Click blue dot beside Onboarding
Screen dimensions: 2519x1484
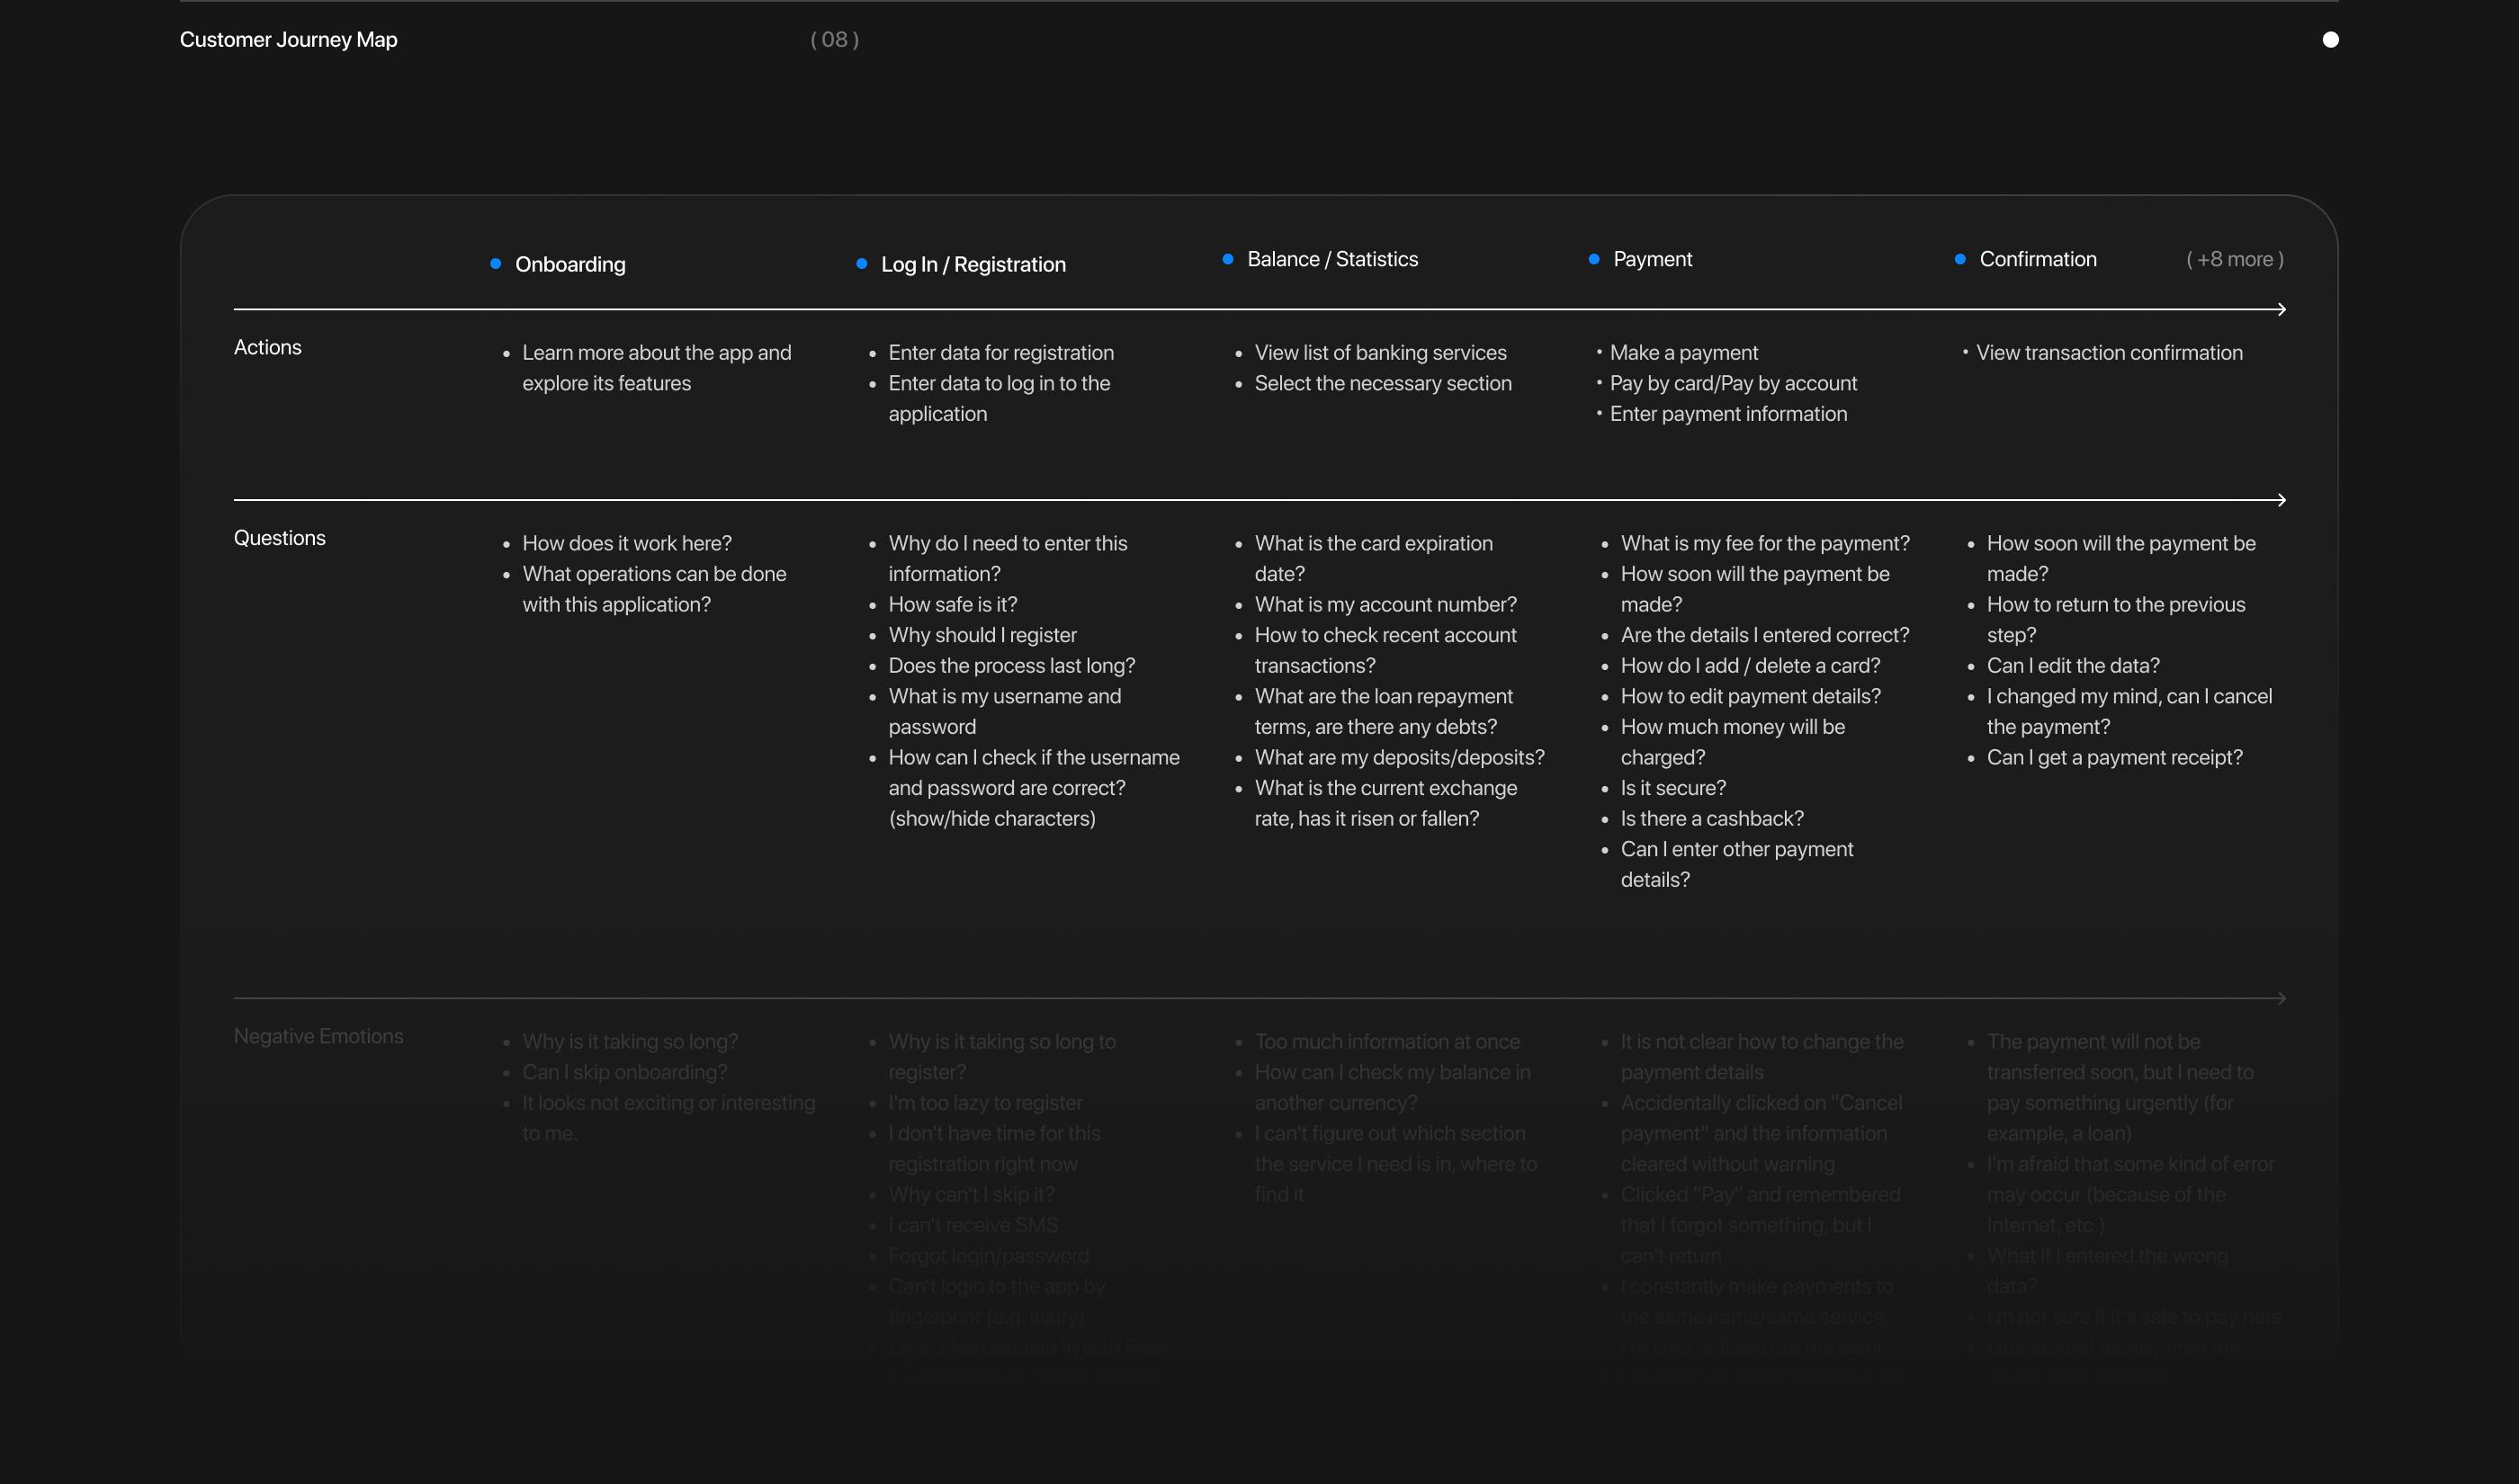(x=495, y=264)
